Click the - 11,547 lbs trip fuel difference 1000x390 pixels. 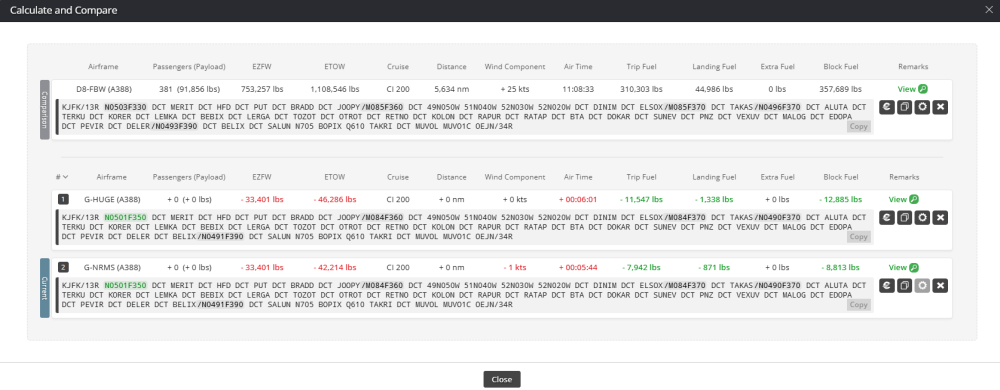641,199
